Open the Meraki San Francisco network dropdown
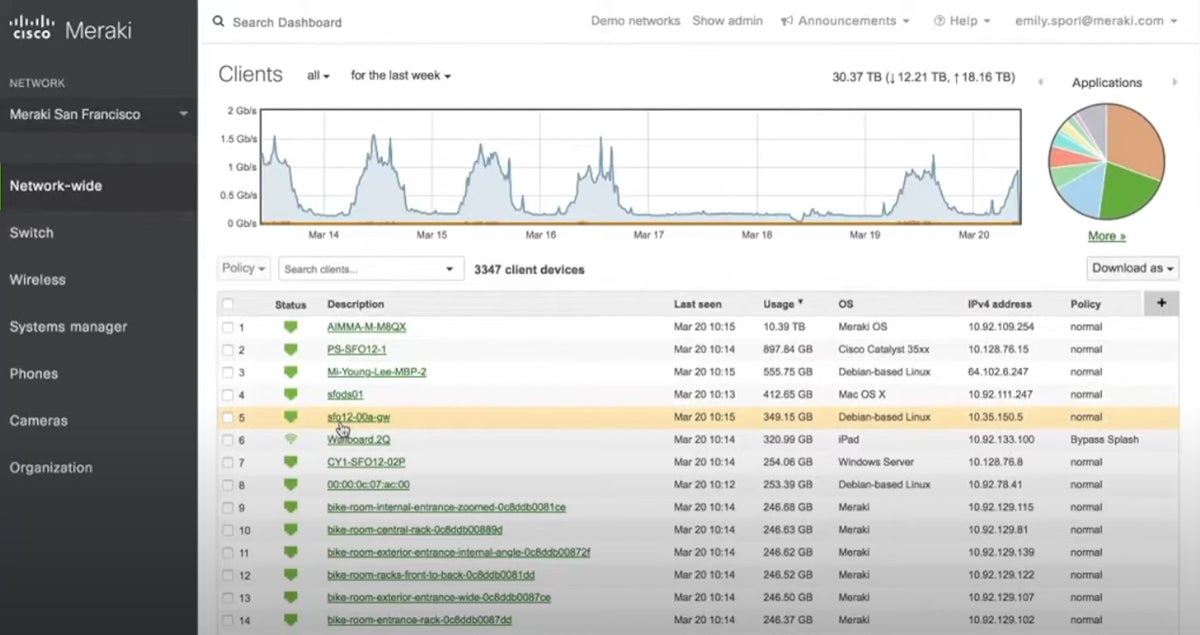 99,114
